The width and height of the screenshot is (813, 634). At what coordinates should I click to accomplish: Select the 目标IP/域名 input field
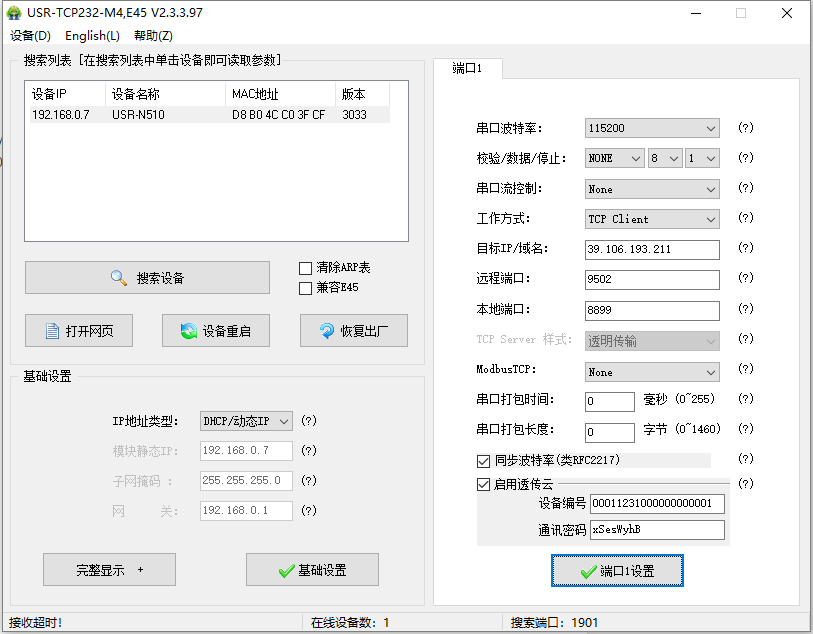pyautogui.click(x=651, y=249)
